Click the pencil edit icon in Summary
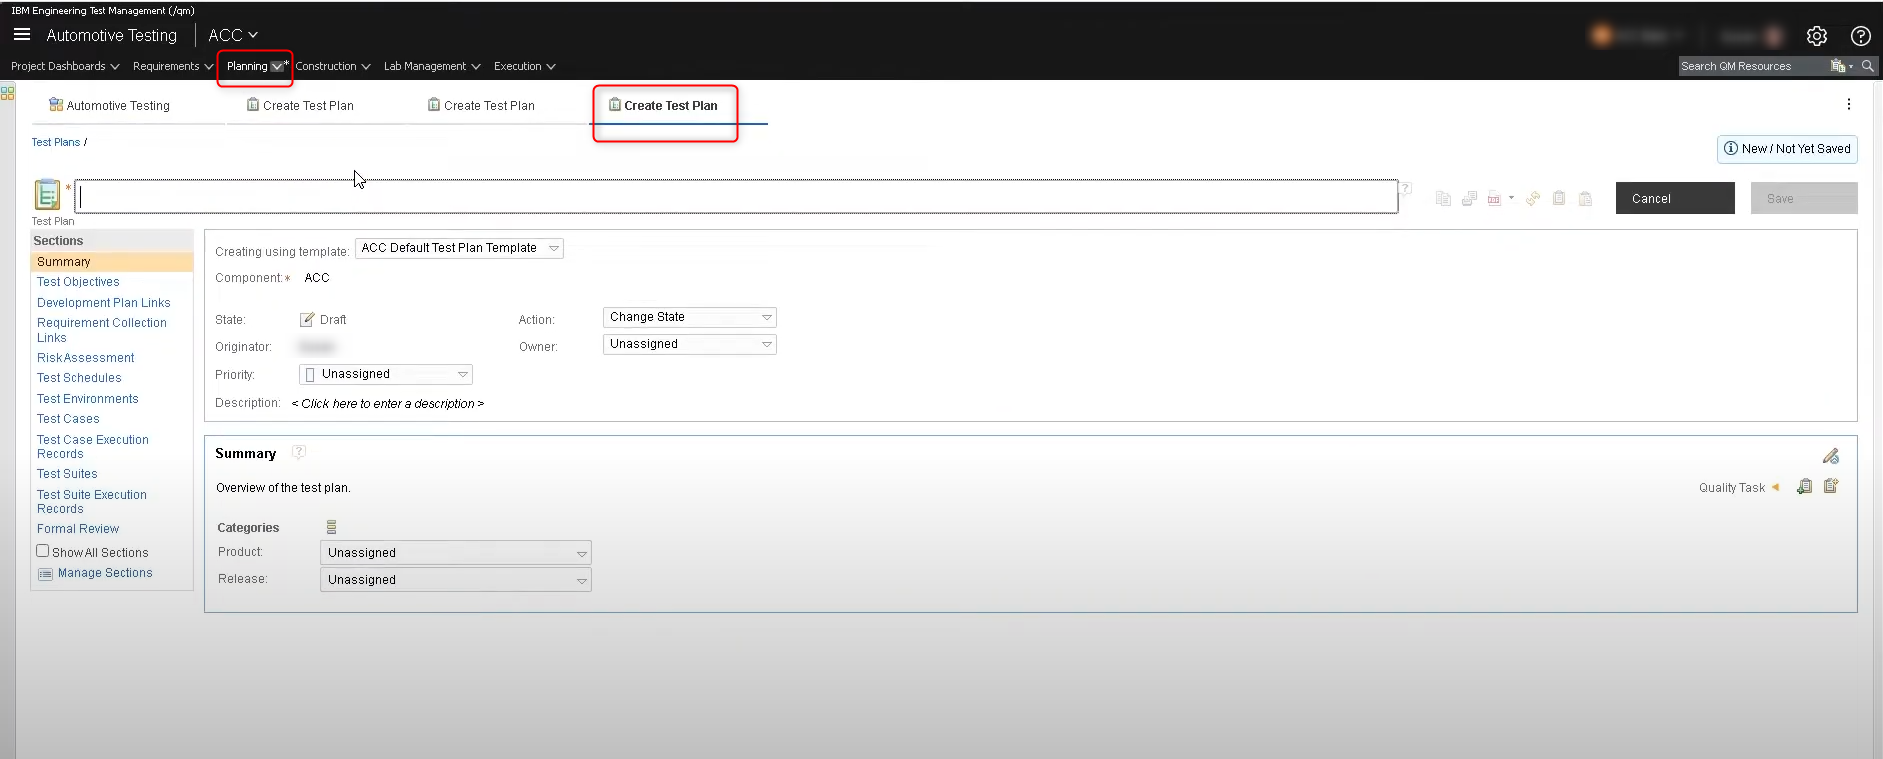Screen dimensions: 1883x759 point(1830,456)
